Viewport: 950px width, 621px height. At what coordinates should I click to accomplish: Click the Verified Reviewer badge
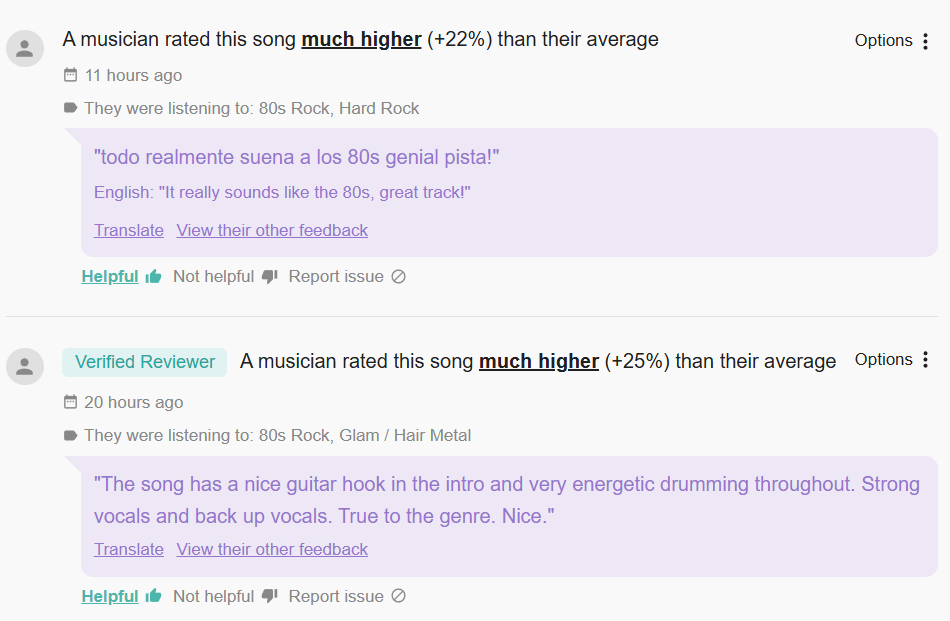(x=144, y=362)
